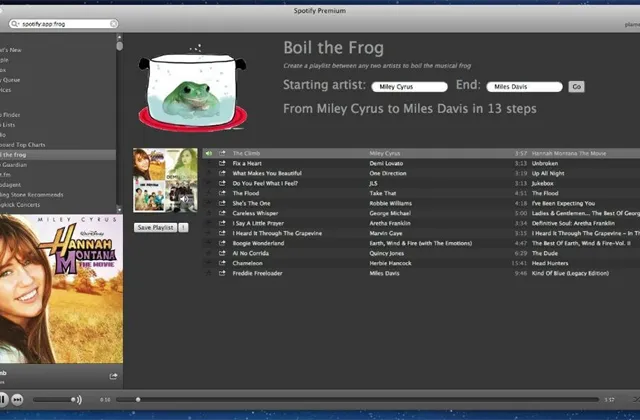
Task: Select the track Careless Whisper
Action: 255,213
